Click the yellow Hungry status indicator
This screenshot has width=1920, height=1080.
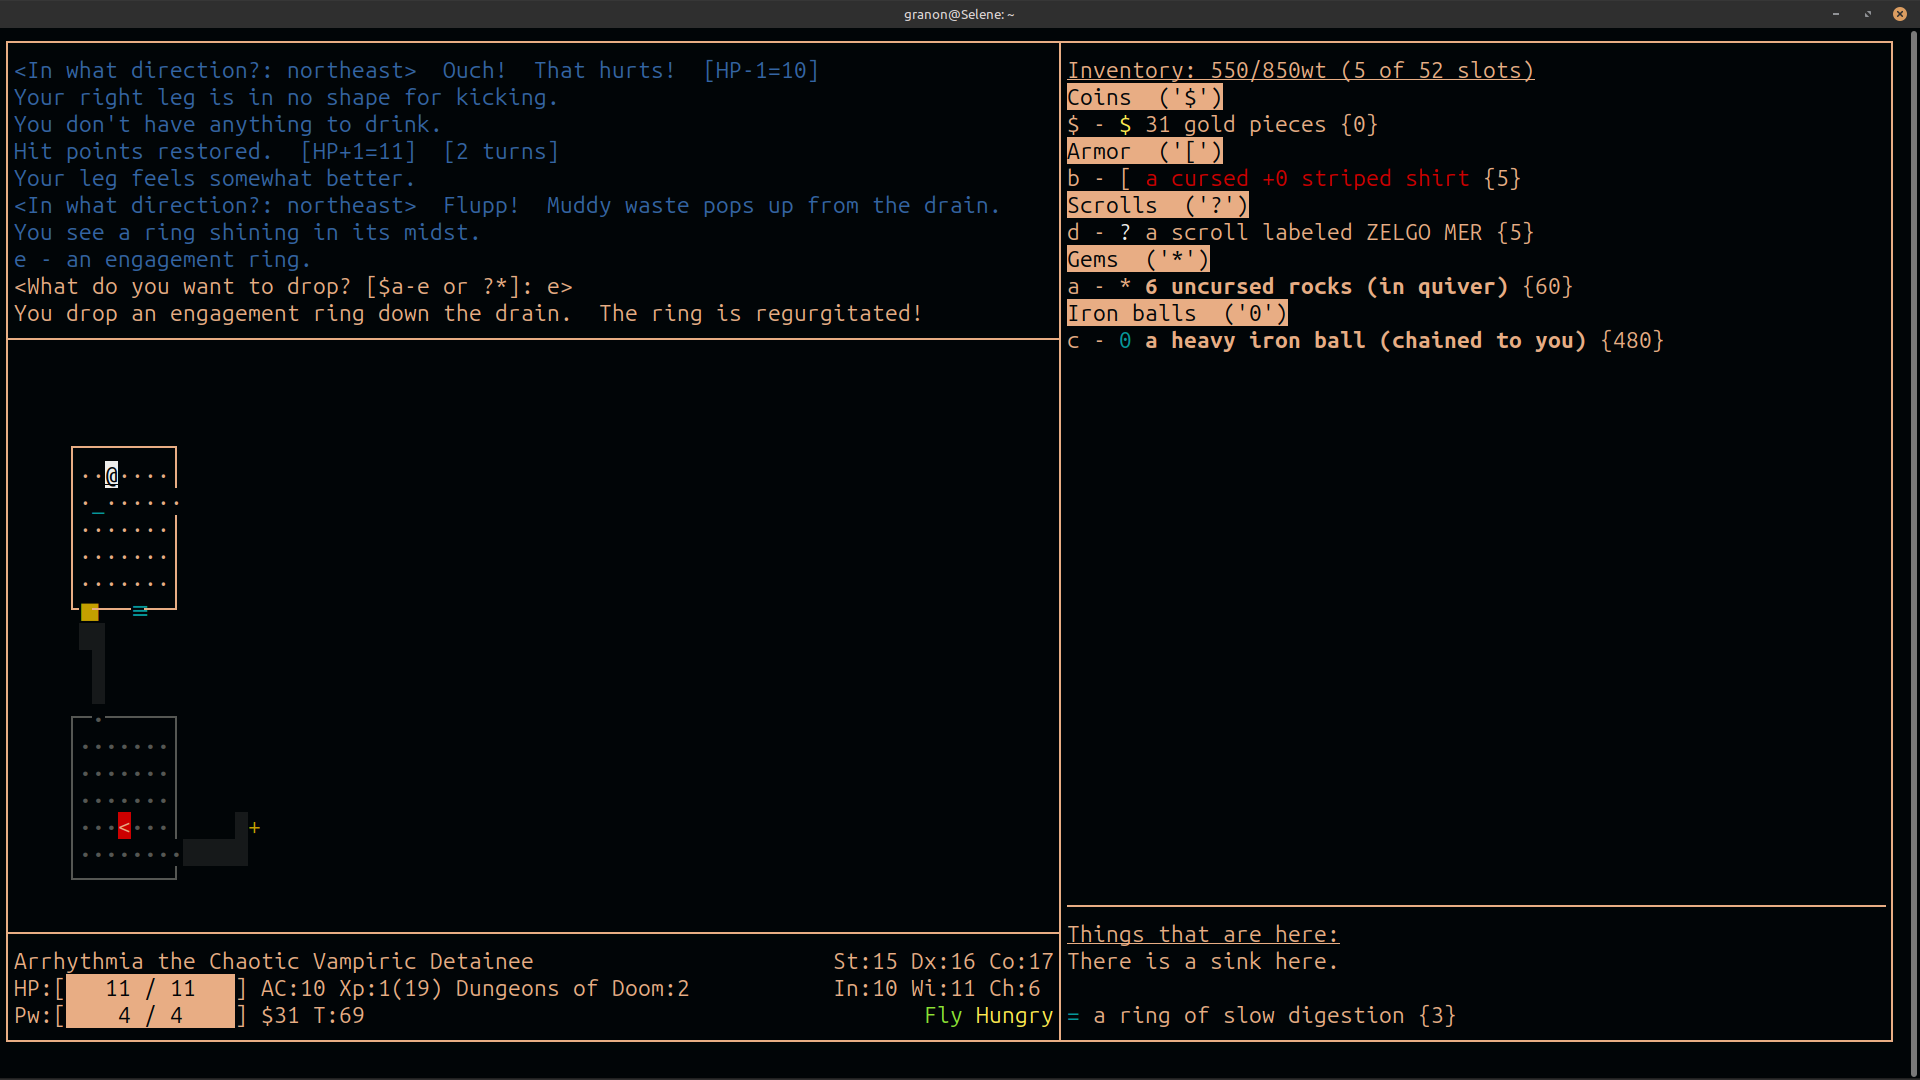pos(1014,1016)
